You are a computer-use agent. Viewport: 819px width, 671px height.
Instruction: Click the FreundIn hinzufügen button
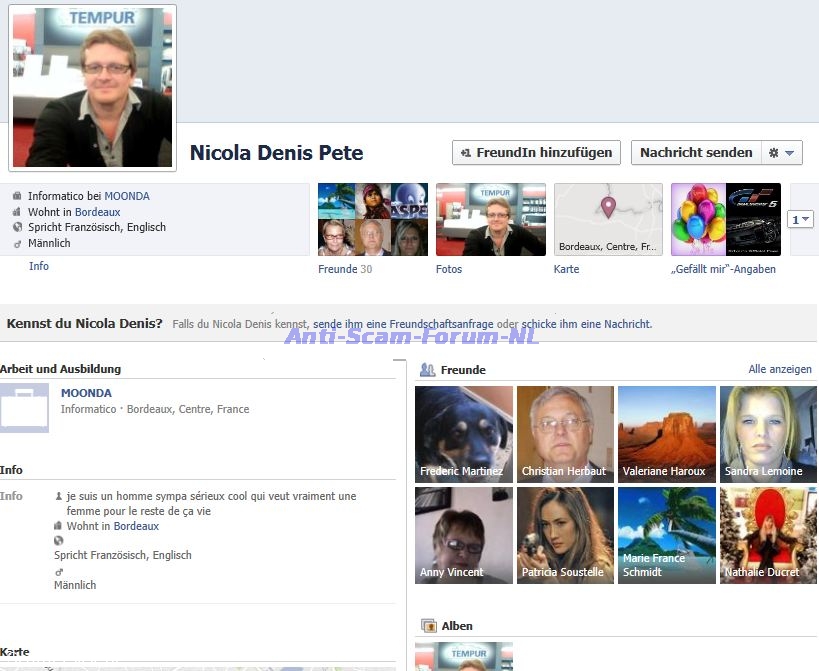pyautogui.click(x=536, y=153)
